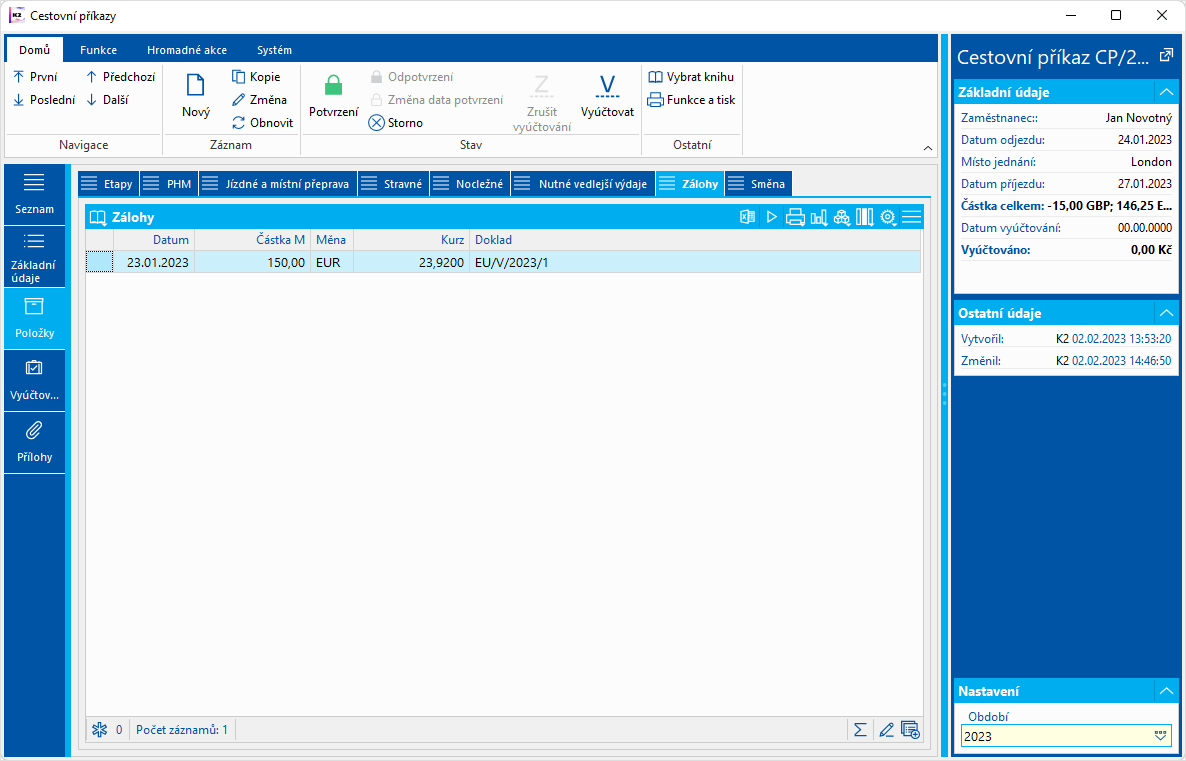Image resolution: width=1186 pixels, height=761 pixels.
Task: Collapse the ribbon with the chevron
Action: click(x=928, y=148)
